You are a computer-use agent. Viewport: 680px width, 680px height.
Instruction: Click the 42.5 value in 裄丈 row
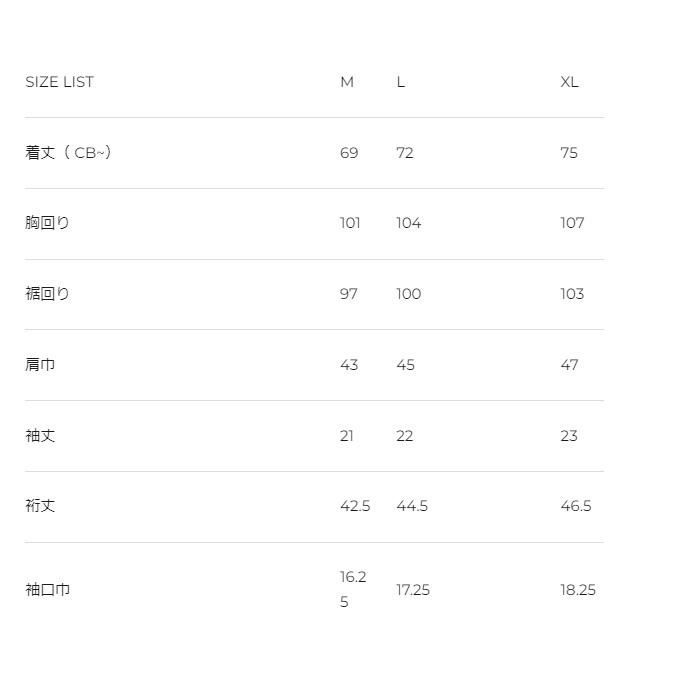[x=355, y=506]
